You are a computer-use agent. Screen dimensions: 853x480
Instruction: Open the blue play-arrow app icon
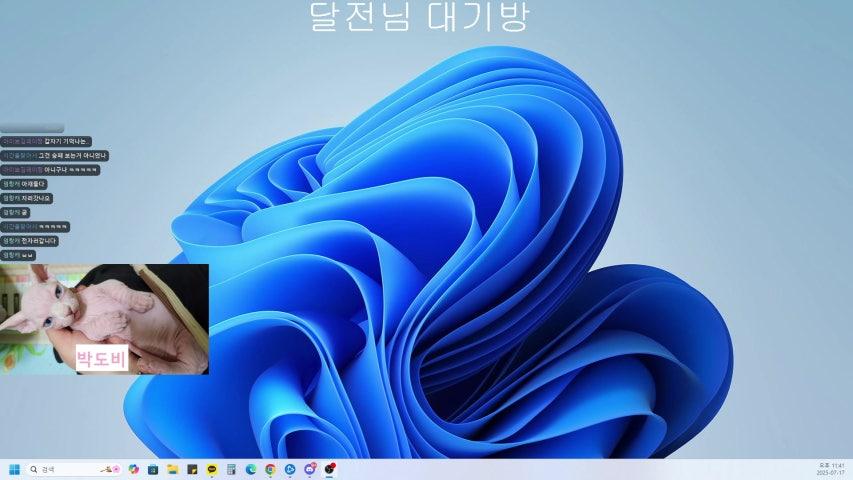(x=290, y=469)
